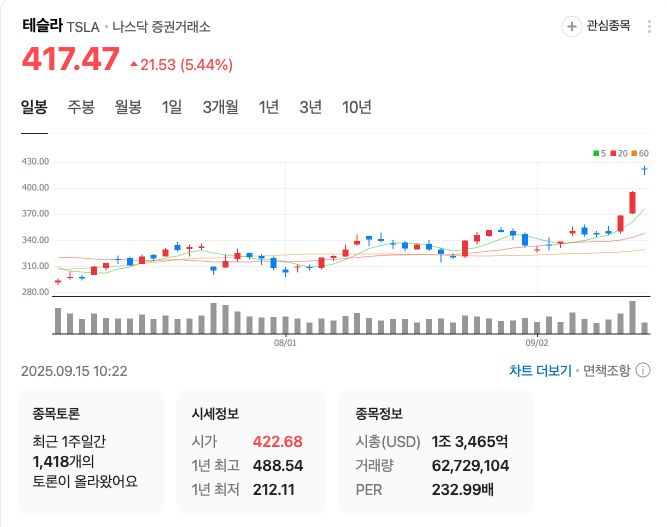Image resolution: width=667 pixels, height=527 pixels.
Task: Click the 09/02 date marker on chart axis
Action: (x=537, y=343)
